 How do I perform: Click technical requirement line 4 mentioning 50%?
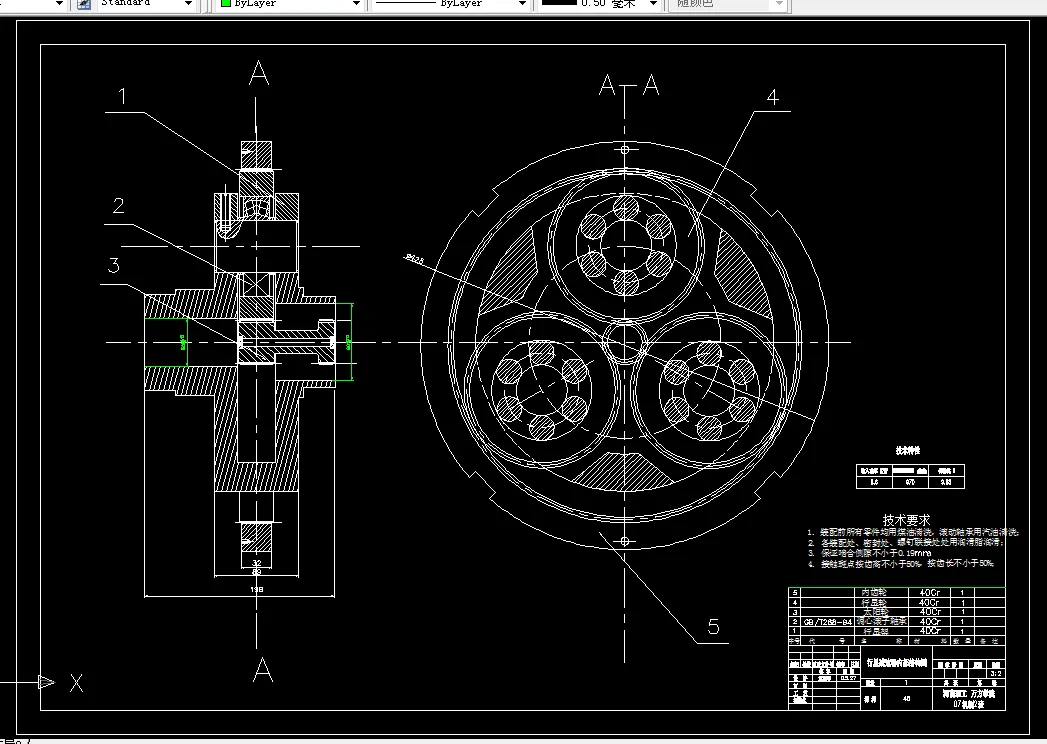(901, 564)
